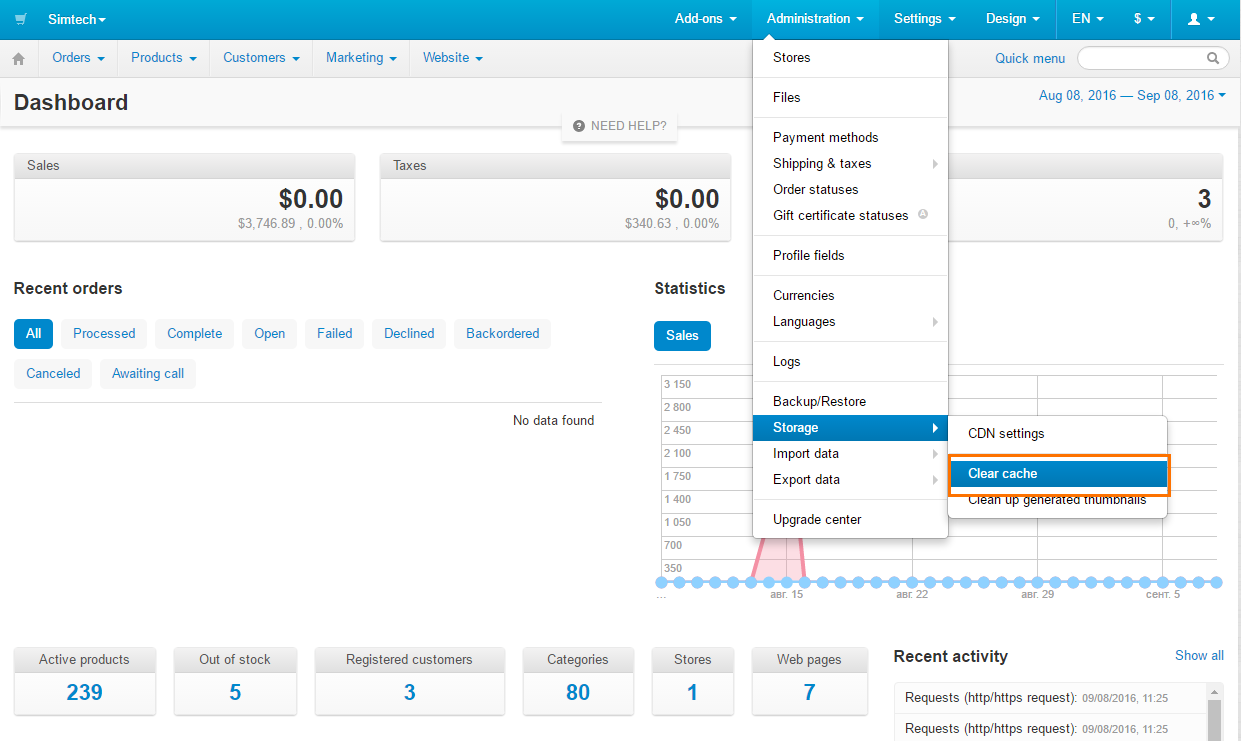The width and height of the screenshot is (1241, 741).
Task: Select the All orders filter
Action: click(x=33, y=334)
